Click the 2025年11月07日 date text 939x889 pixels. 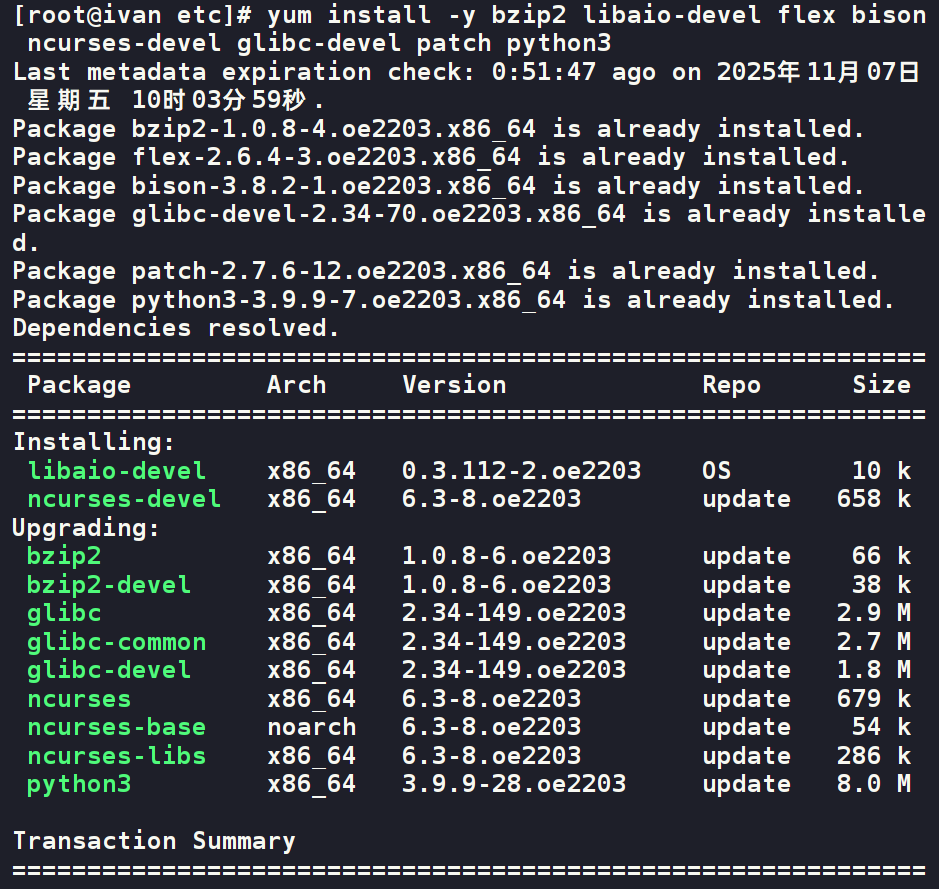click(x=818, y=72)
